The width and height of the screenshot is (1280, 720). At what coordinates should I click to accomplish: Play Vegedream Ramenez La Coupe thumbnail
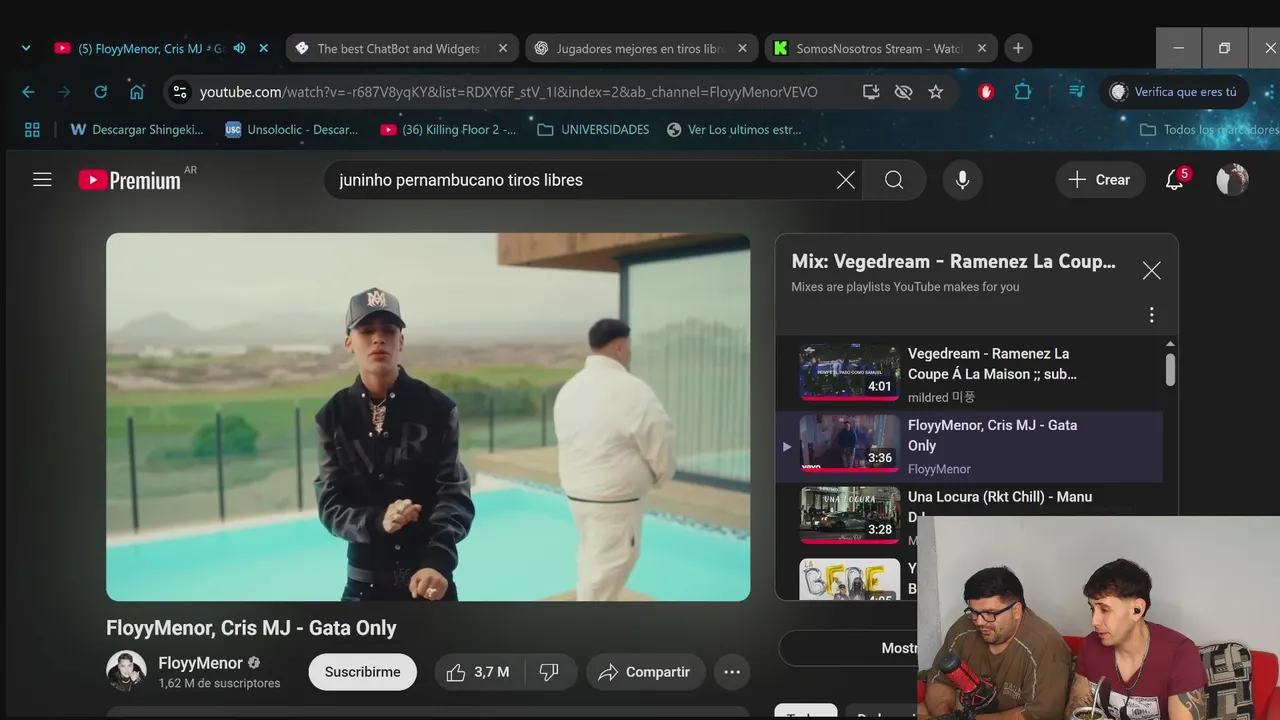point(849,373)
